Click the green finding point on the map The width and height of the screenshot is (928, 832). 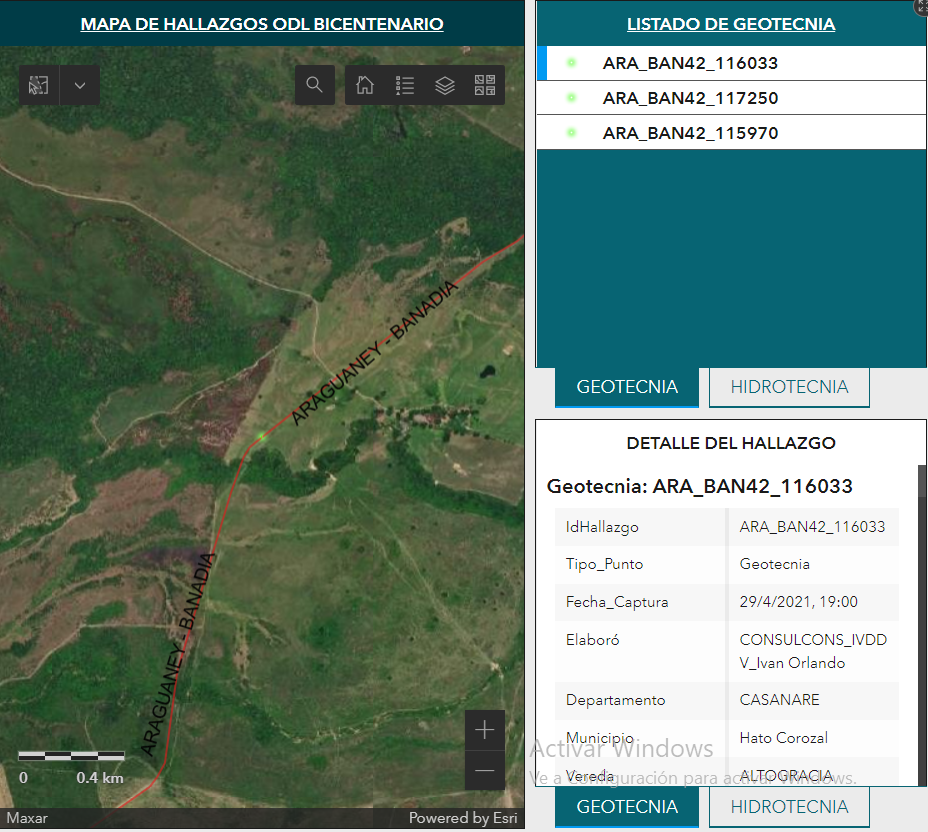pyautogui.click(x=262, y=436)
